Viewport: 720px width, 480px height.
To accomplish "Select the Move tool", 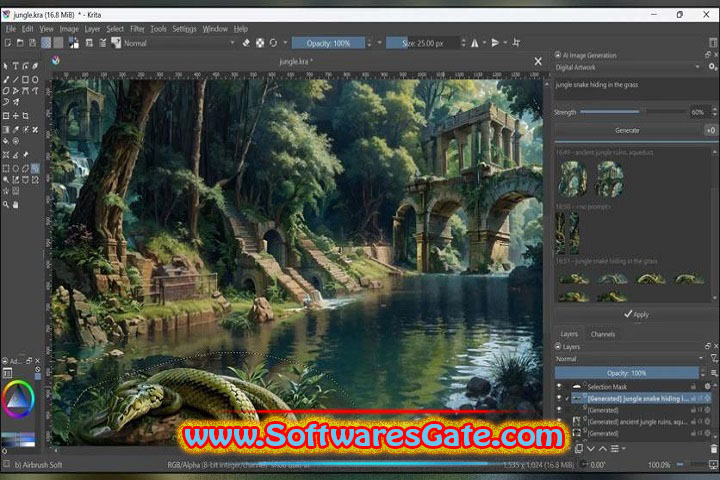I will (x=16, y=116).
